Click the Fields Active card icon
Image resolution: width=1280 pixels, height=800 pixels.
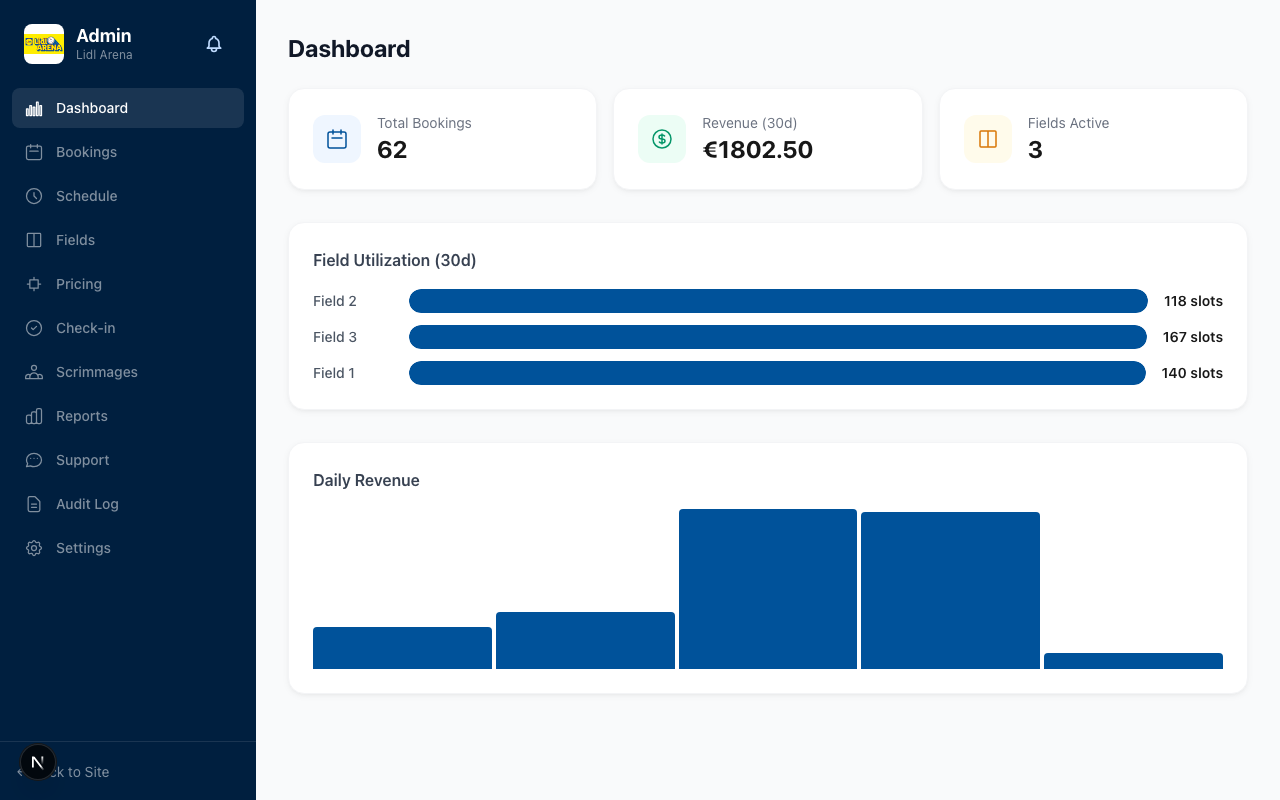(988, 139)
